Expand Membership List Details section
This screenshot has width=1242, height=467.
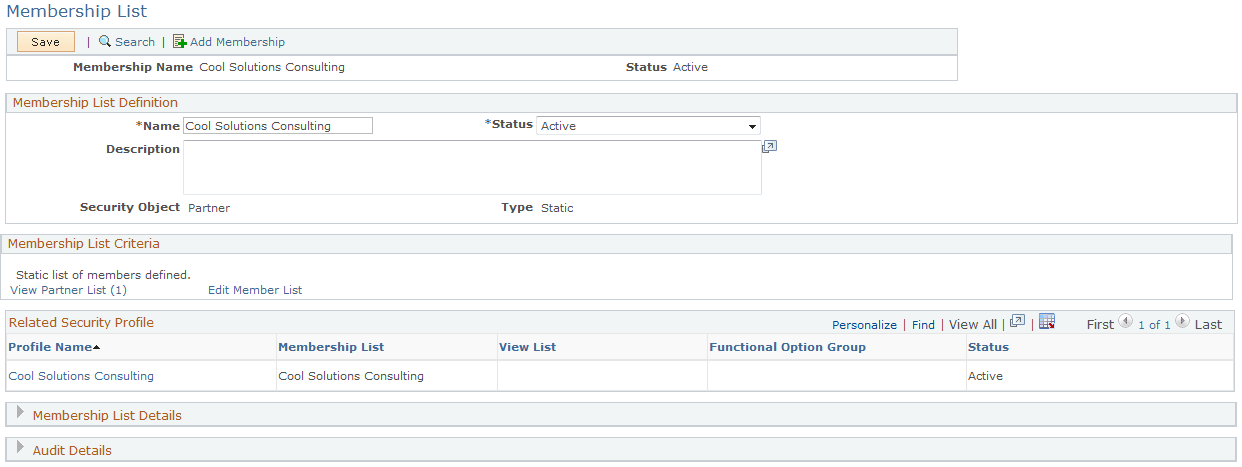pyautogui.click(x=20, y=413)
